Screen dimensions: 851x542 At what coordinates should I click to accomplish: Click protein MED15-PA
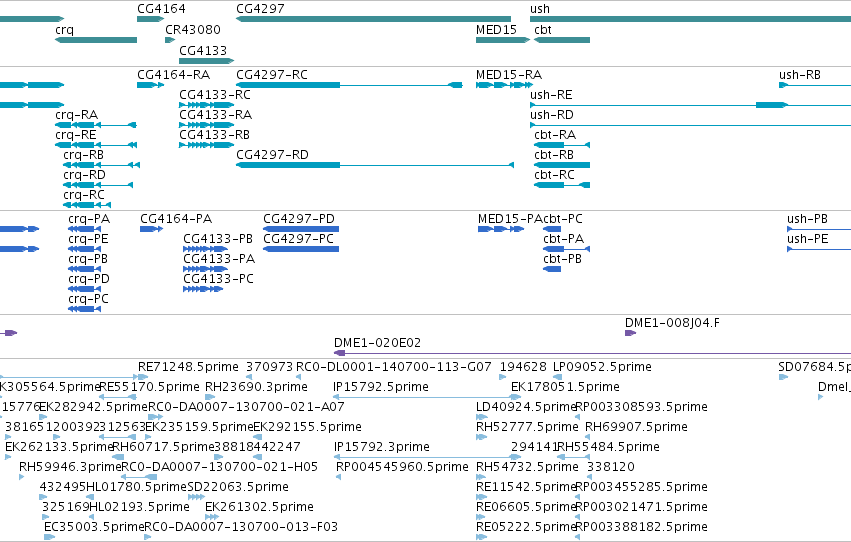click(x=501, y=229)
